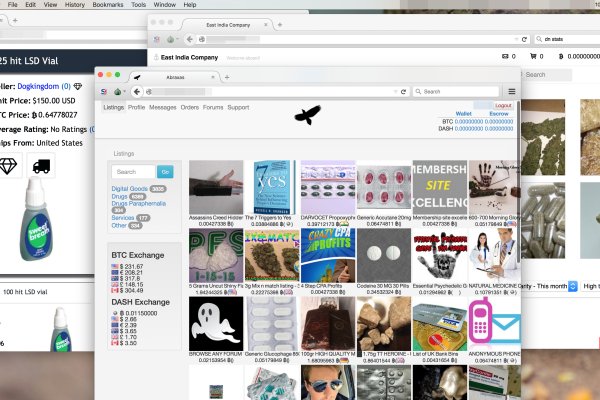Open the Membership Site Excellence thumbnail
Image resolution: width=600 pixels, height=400 pixels.
440,187
